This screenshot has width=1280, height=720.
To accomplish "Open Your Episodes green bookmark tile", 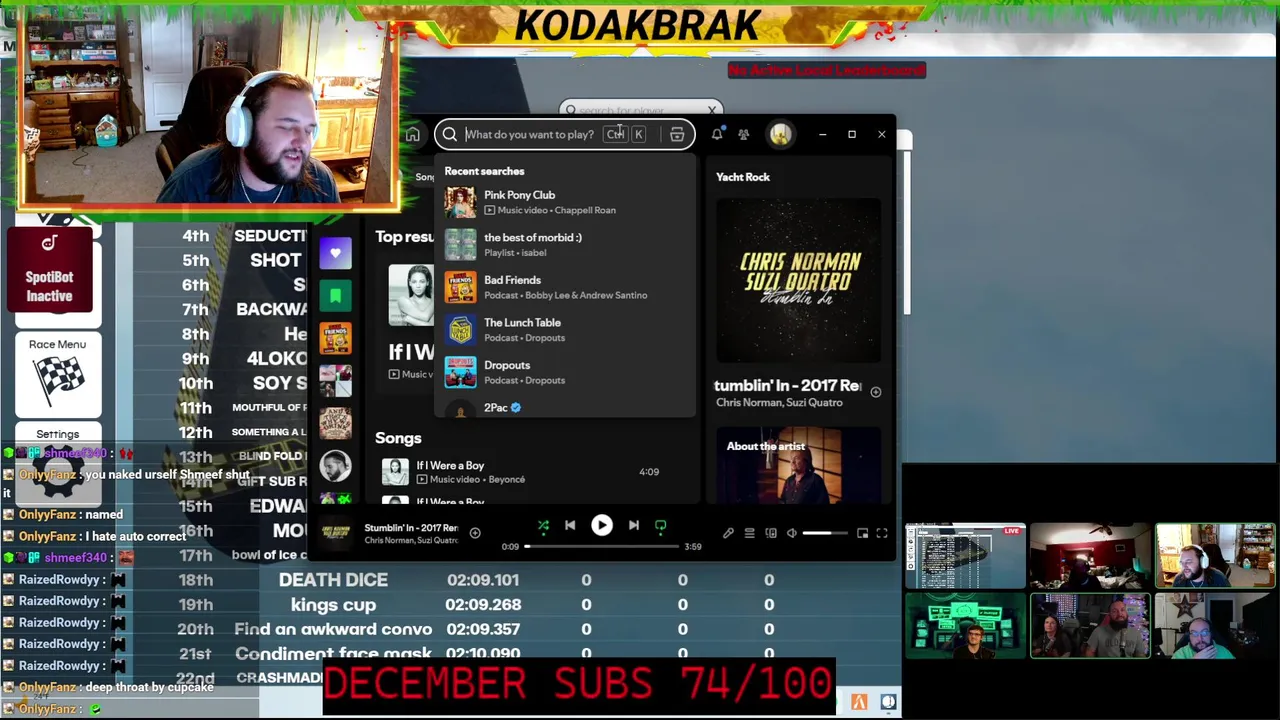I will (x=335, y=296).
